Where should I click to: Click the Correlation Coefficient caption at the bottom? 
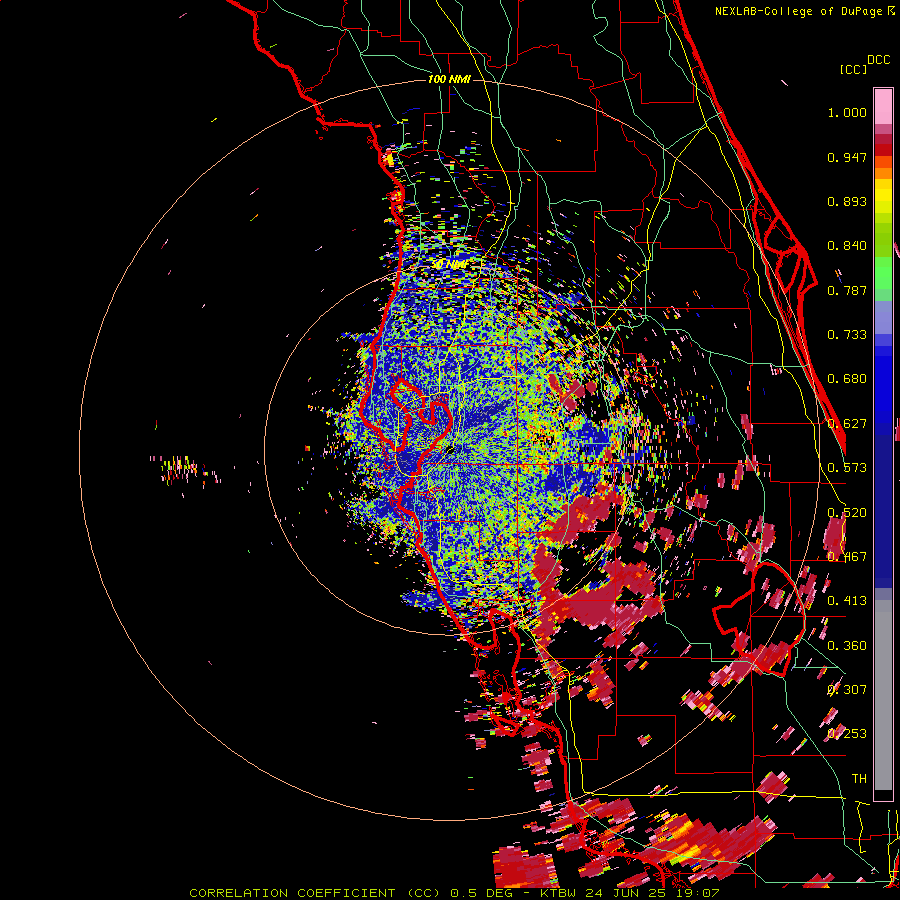point(454,893)
